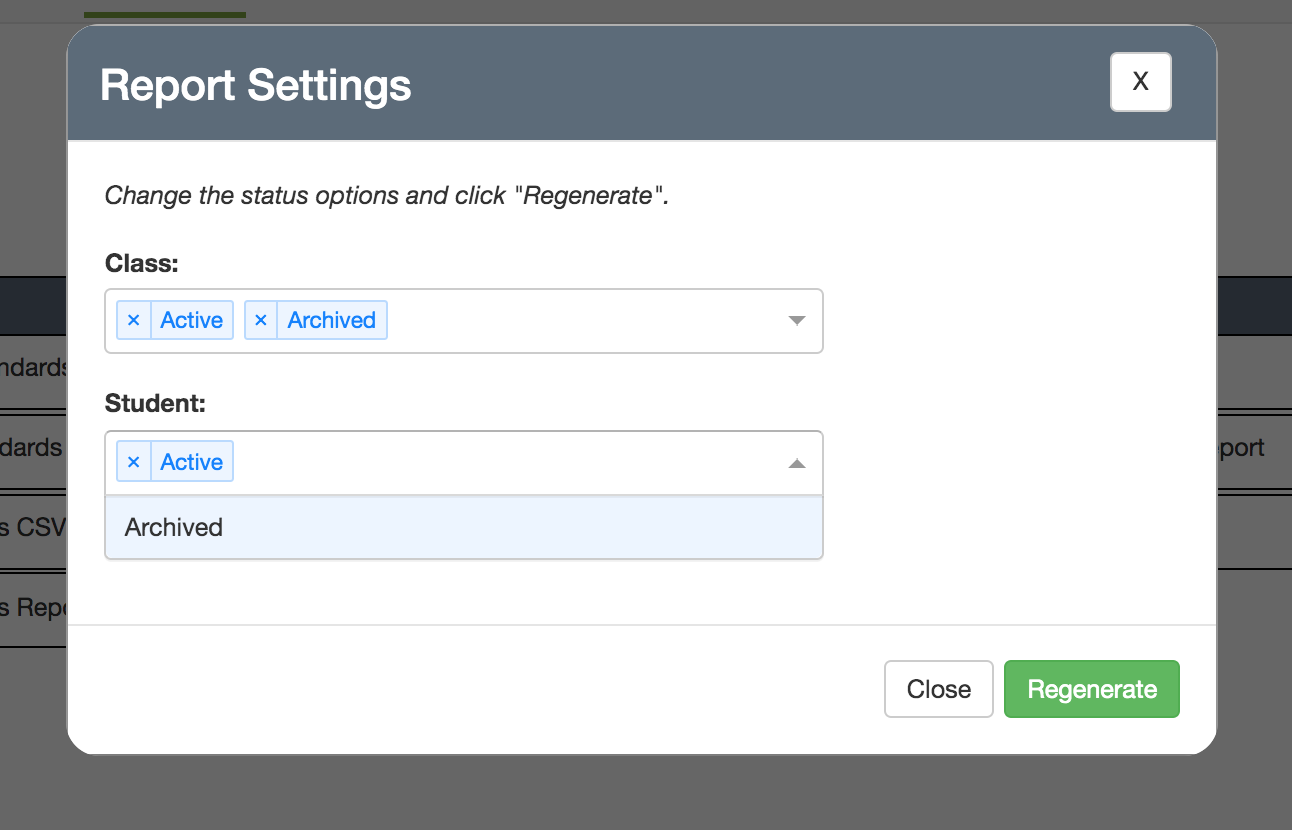The height and width of the screenshot is (830, 1292).
Task: Click the "Class:" field label
Action: (x=142, y=263)
